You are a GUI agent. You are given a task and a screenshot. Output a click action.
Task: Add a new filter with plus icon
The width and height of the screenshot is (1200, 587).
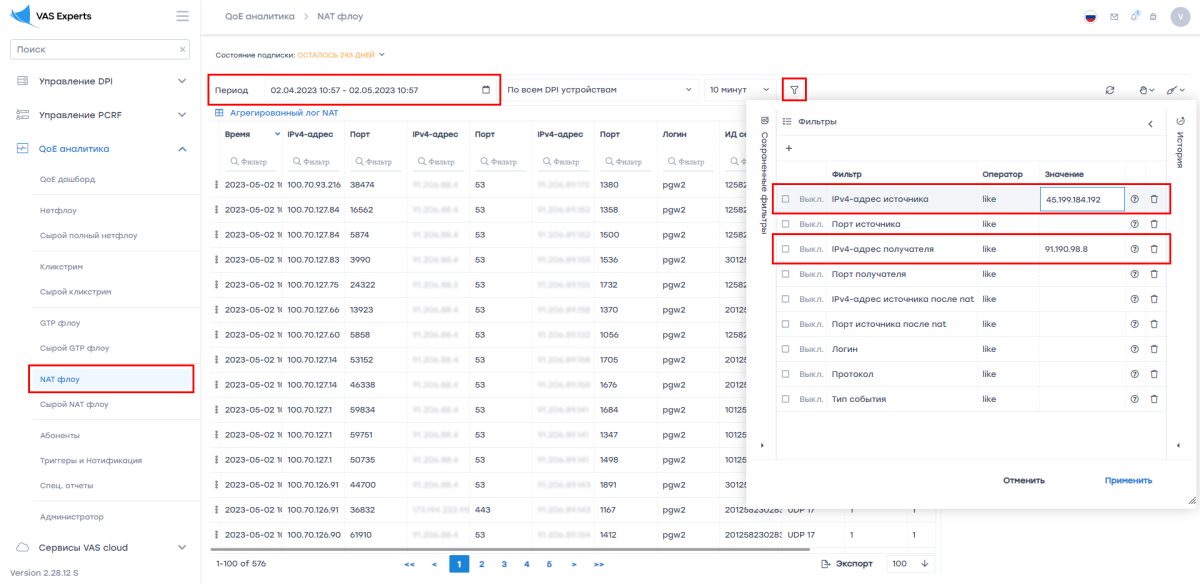[x=788, y=148]
